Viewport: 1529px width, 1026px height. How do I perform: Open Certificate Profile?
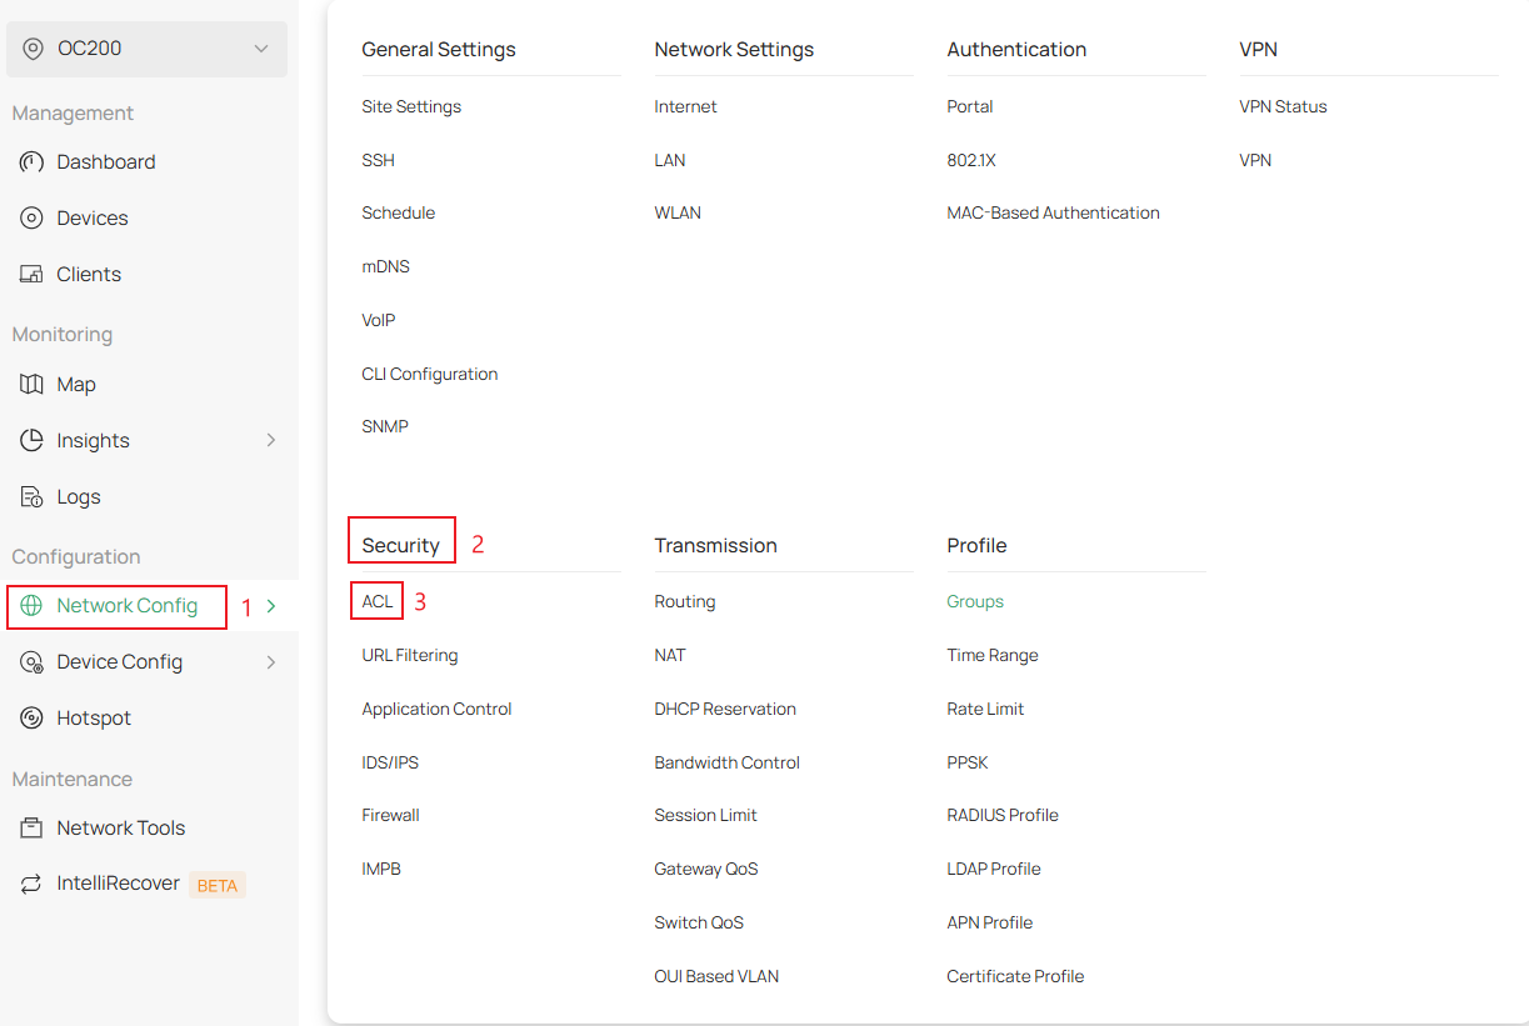[1015, 976]
